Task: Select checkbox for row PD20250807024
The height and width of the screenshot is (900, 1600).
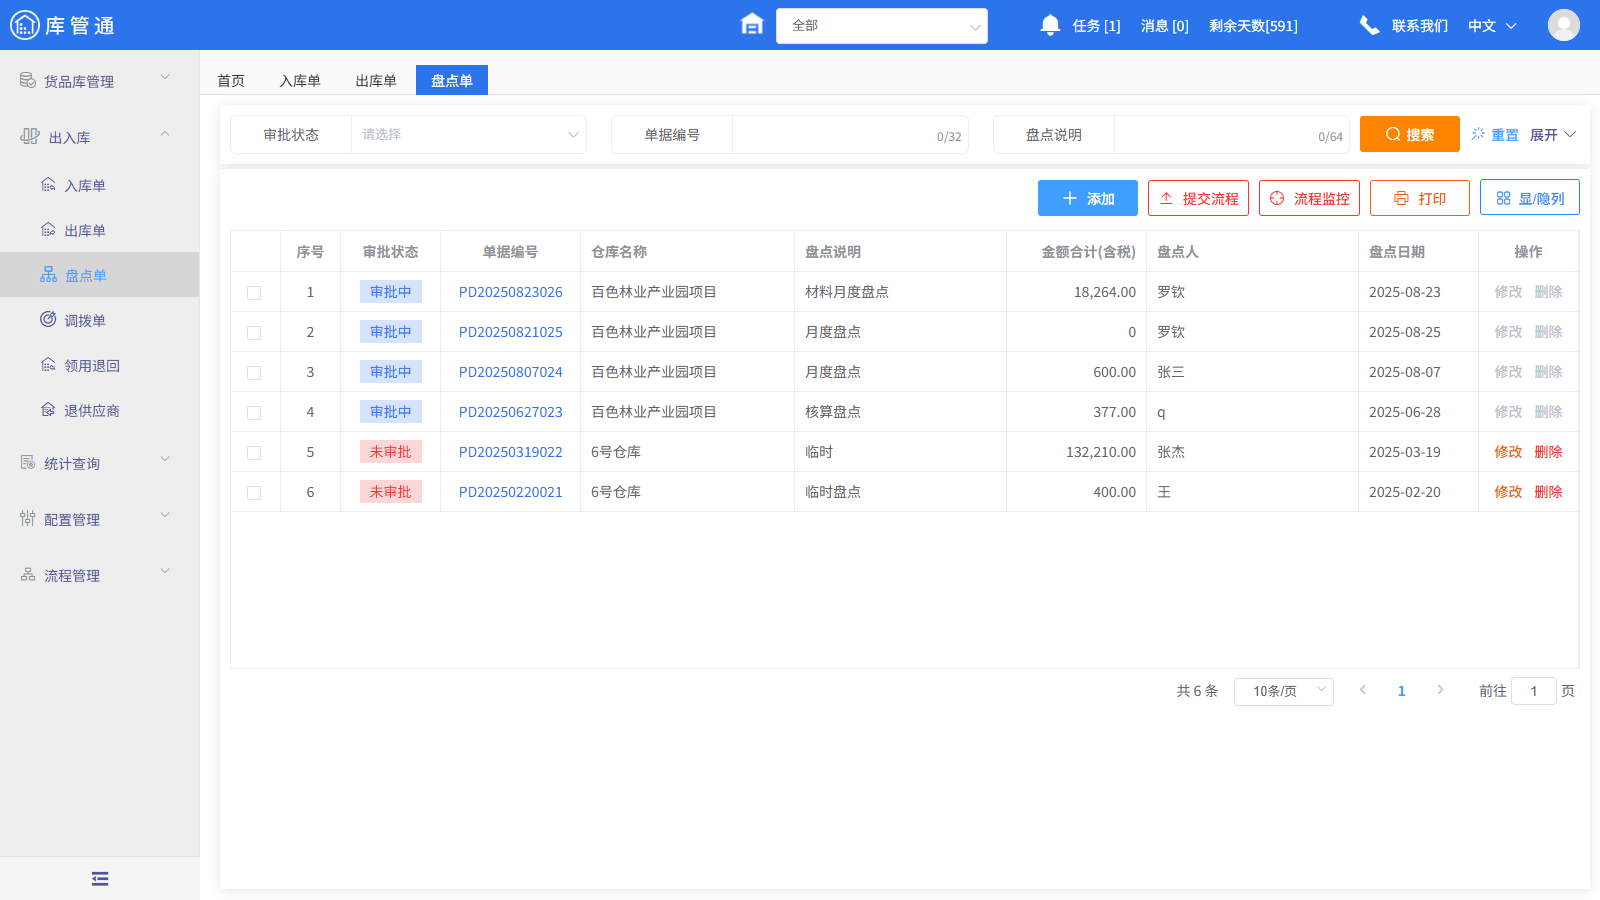Action: pyautogui.click(x=254, y=373)
